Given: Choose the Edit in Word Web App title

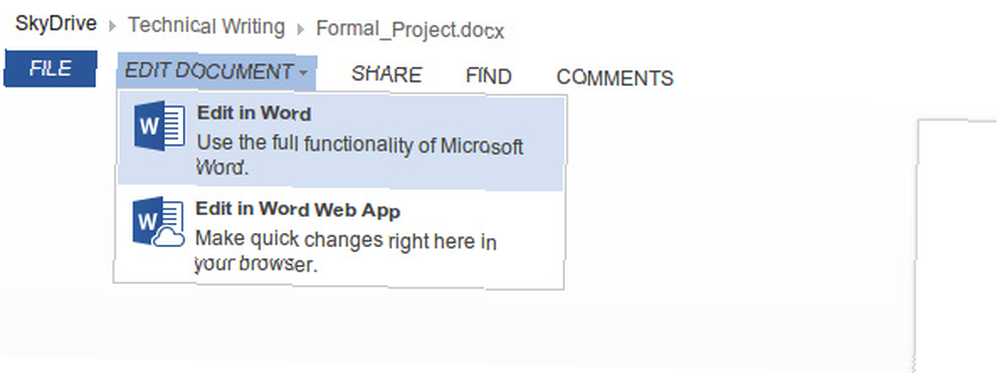Looking at the screenshot, I should pos(297,209).
